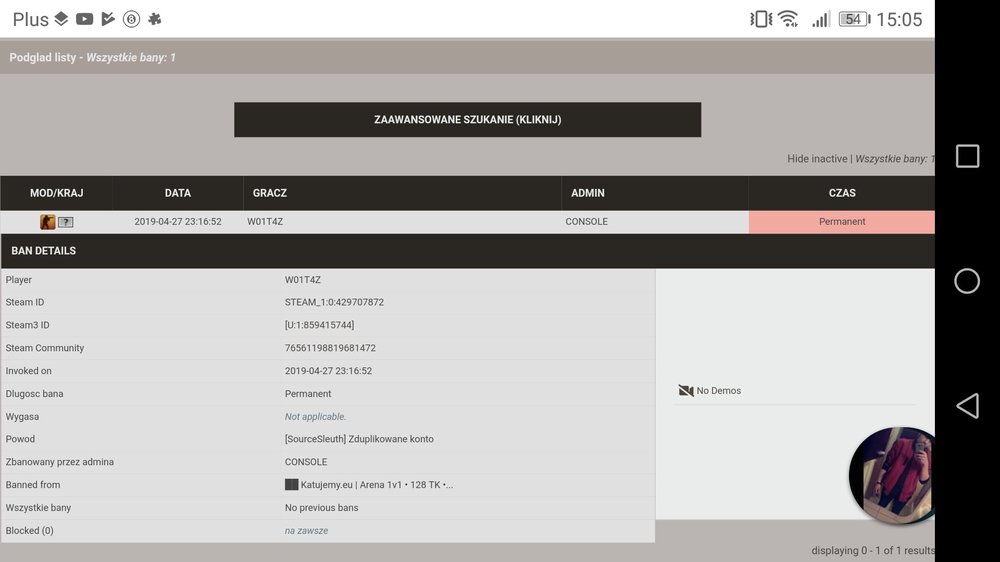Click the Dlugosc bana Permanent value
Viewport: 1000px width, 562px height.
pyautogui.click(x=308, y=394)
